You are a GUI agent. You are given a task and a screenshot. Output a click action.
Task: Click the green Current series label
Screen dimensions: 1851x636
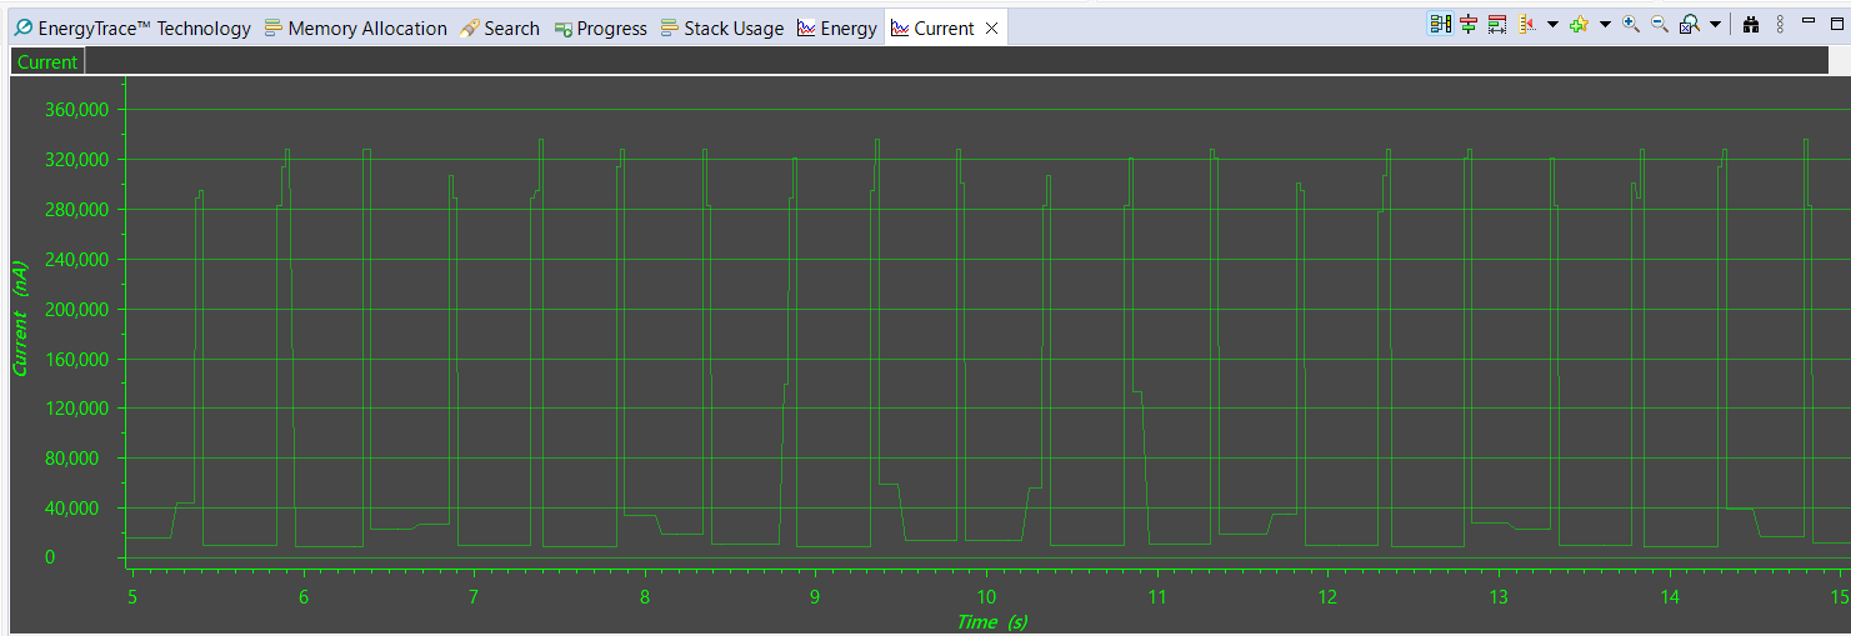[47, 62]
